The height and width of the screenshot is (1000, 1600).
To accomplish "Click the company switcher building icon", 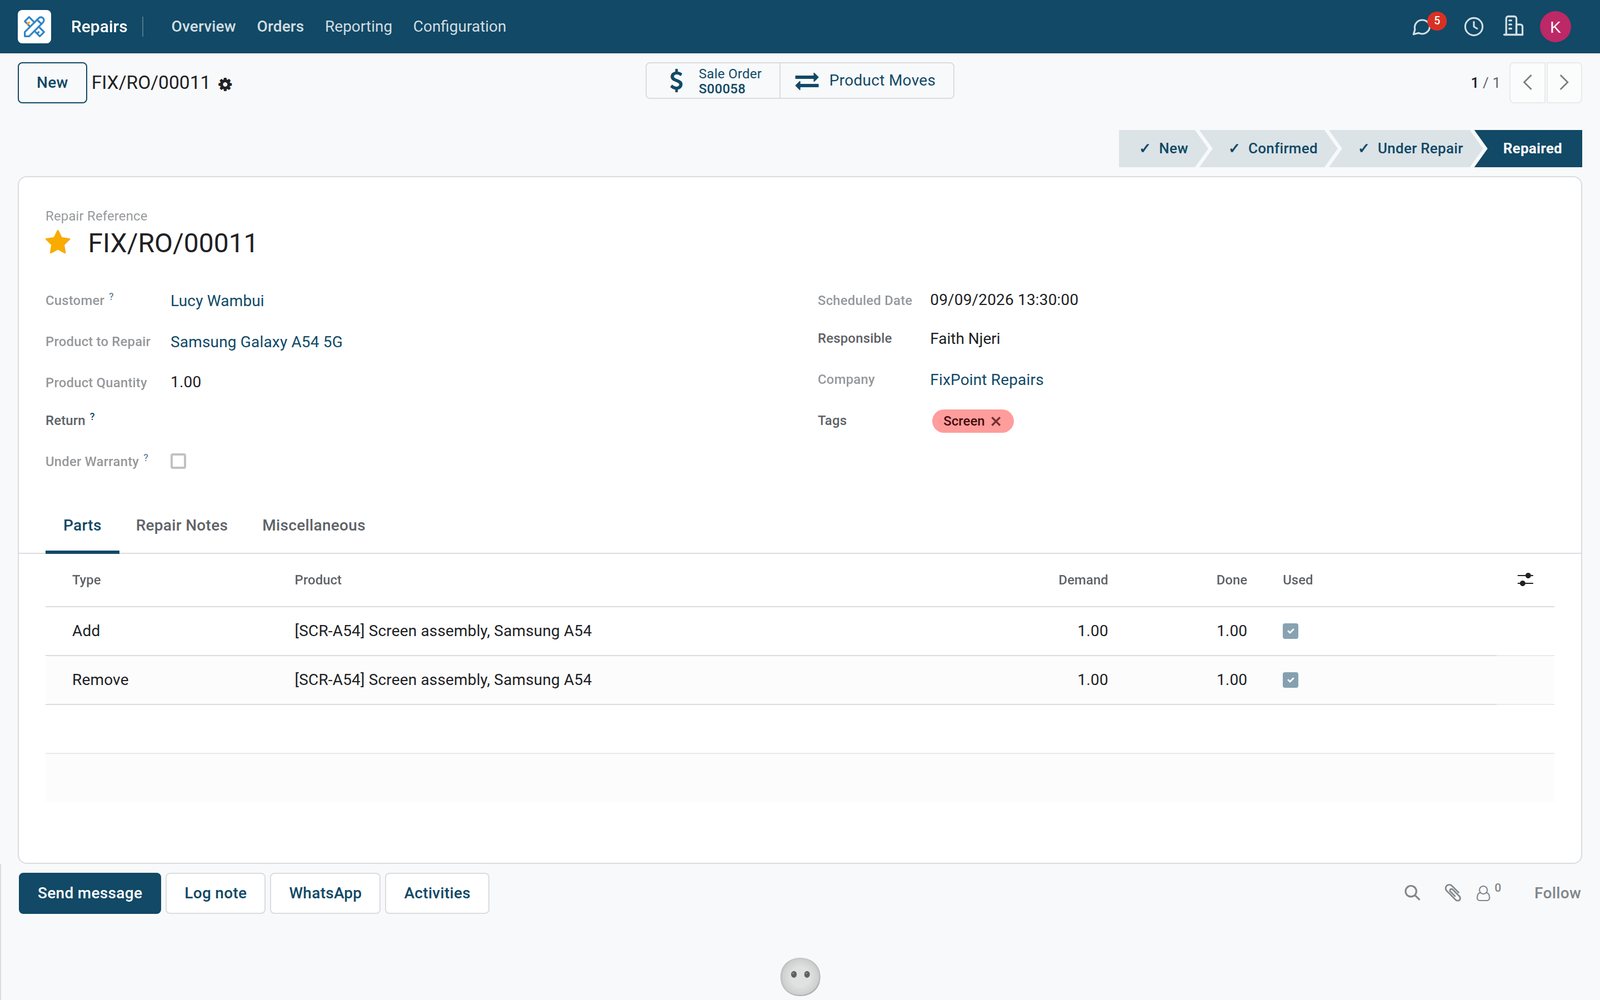I will tap(1514, 27).
